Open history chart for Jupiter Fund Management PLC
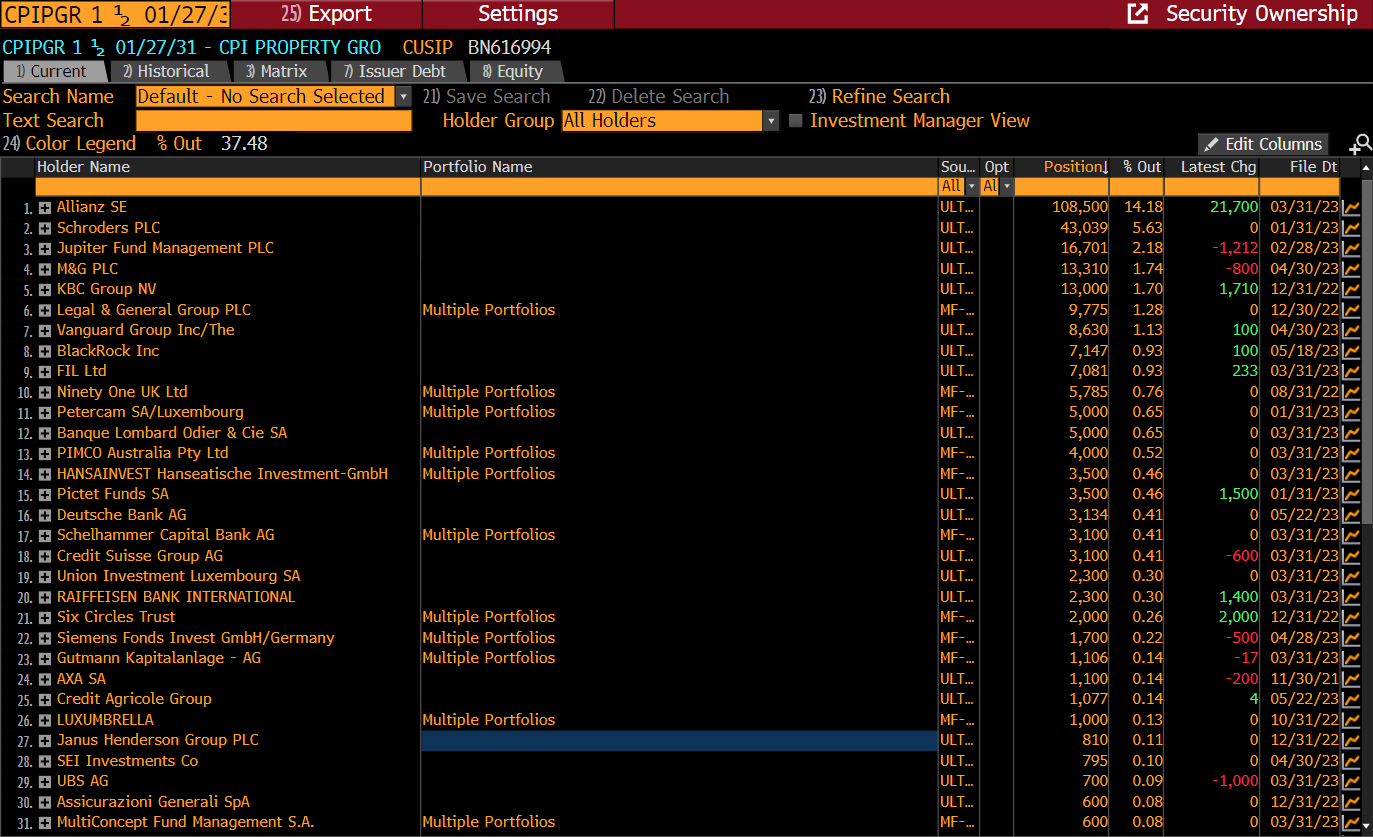The width and height of the screenshot is (1373, 837). pyautogui.click(x=1351, y=248)
